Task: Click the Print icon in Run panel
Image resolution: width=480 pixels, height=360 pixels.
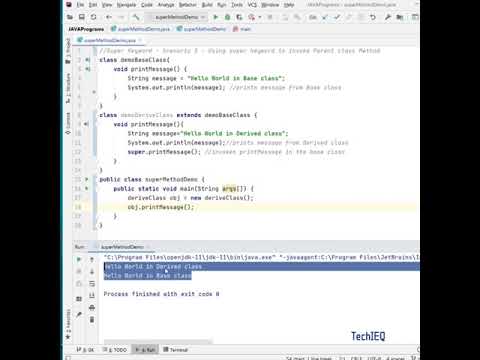Action: tap(92, 307)
